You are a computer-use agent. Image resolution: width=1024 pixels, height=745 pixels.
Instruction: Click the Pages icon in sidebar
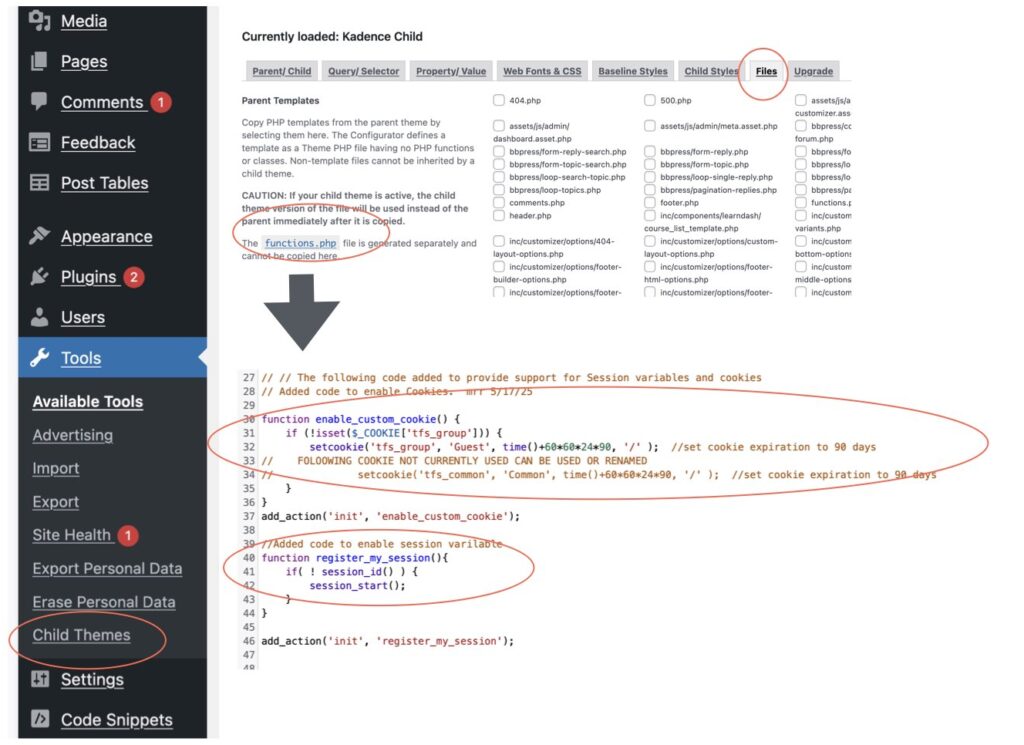(39, 62)
